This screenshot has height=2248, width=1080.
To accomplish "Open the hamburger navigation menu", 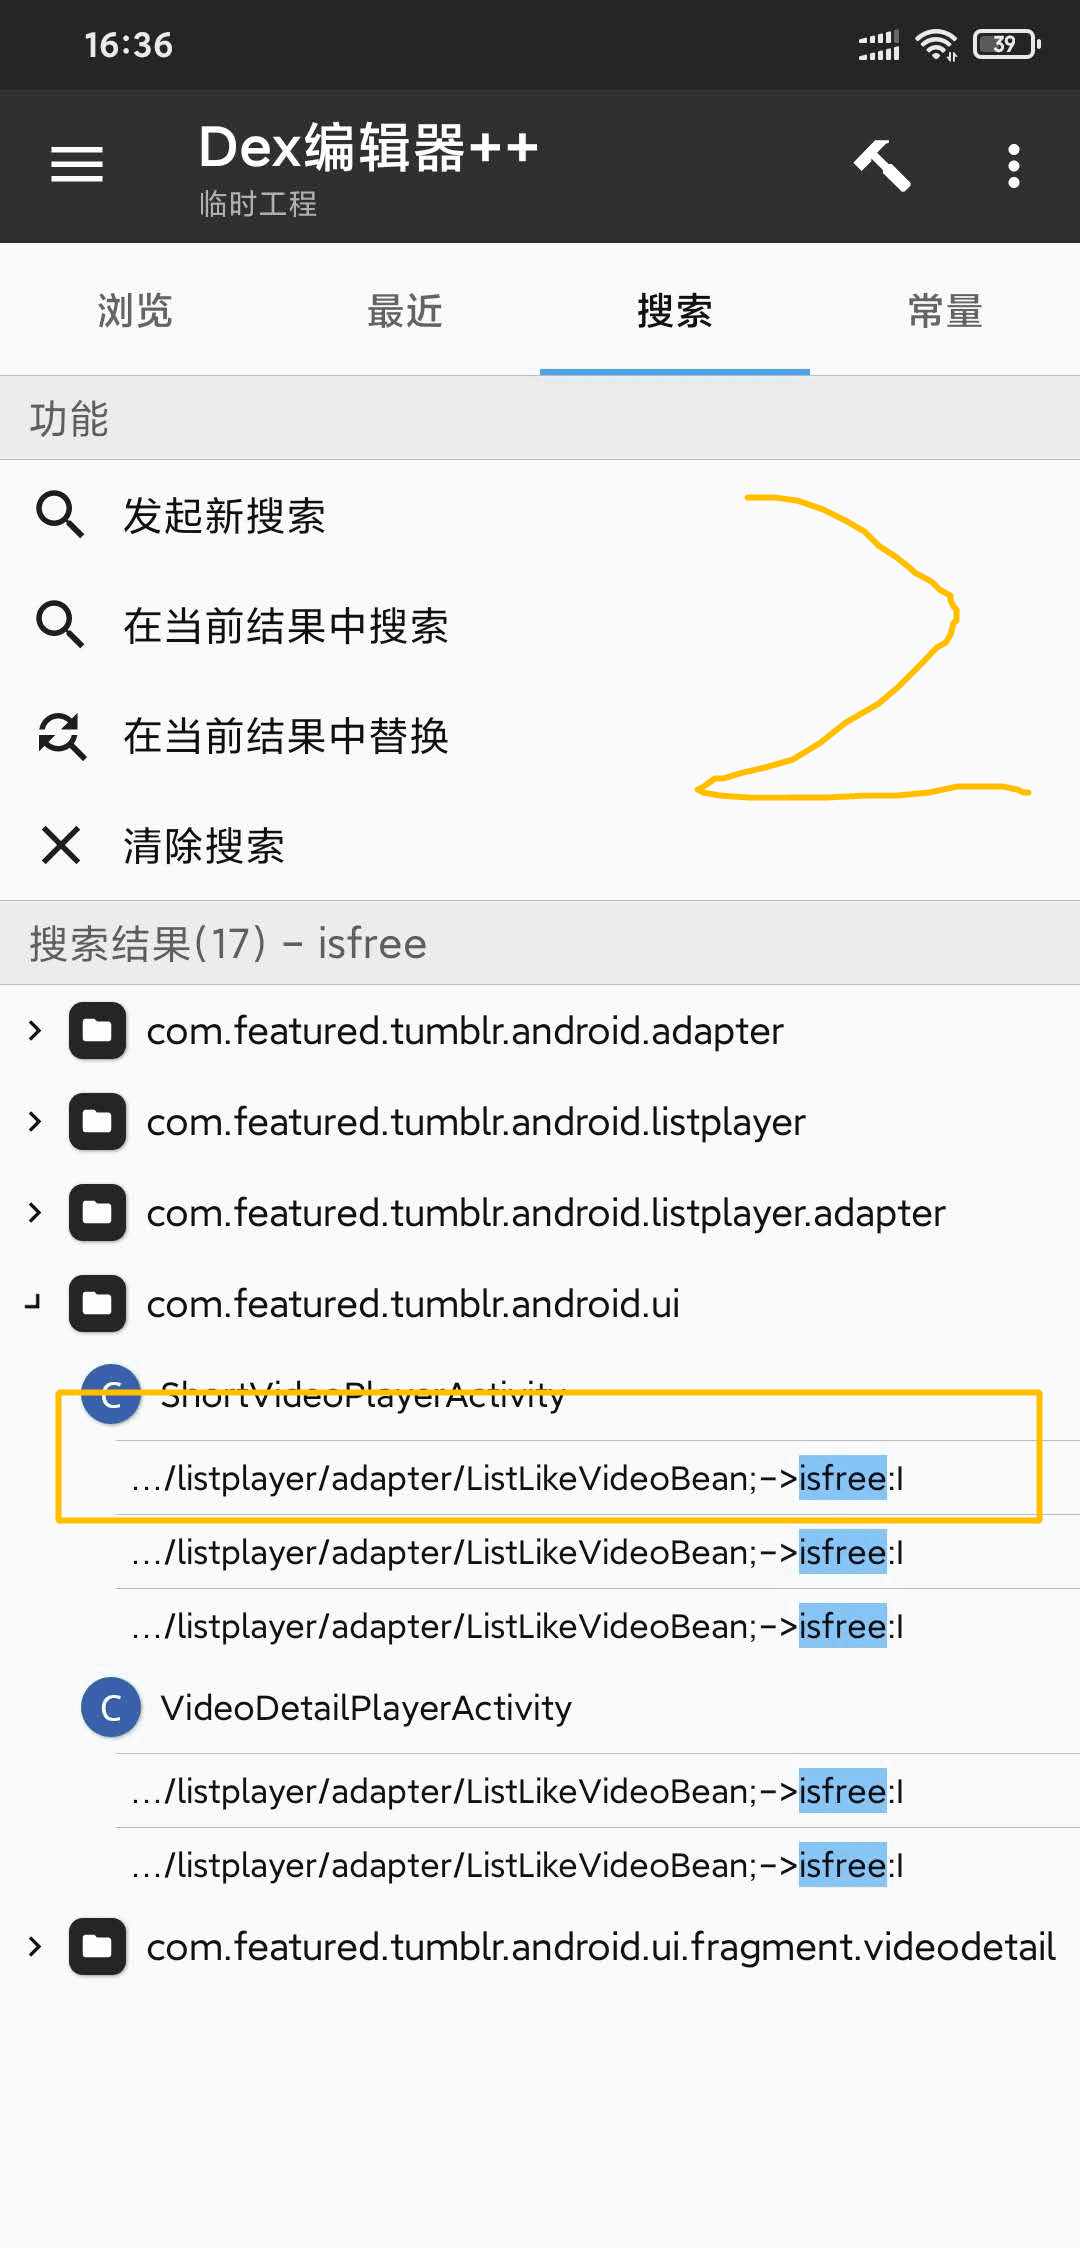I will click(x=77, y=165).
